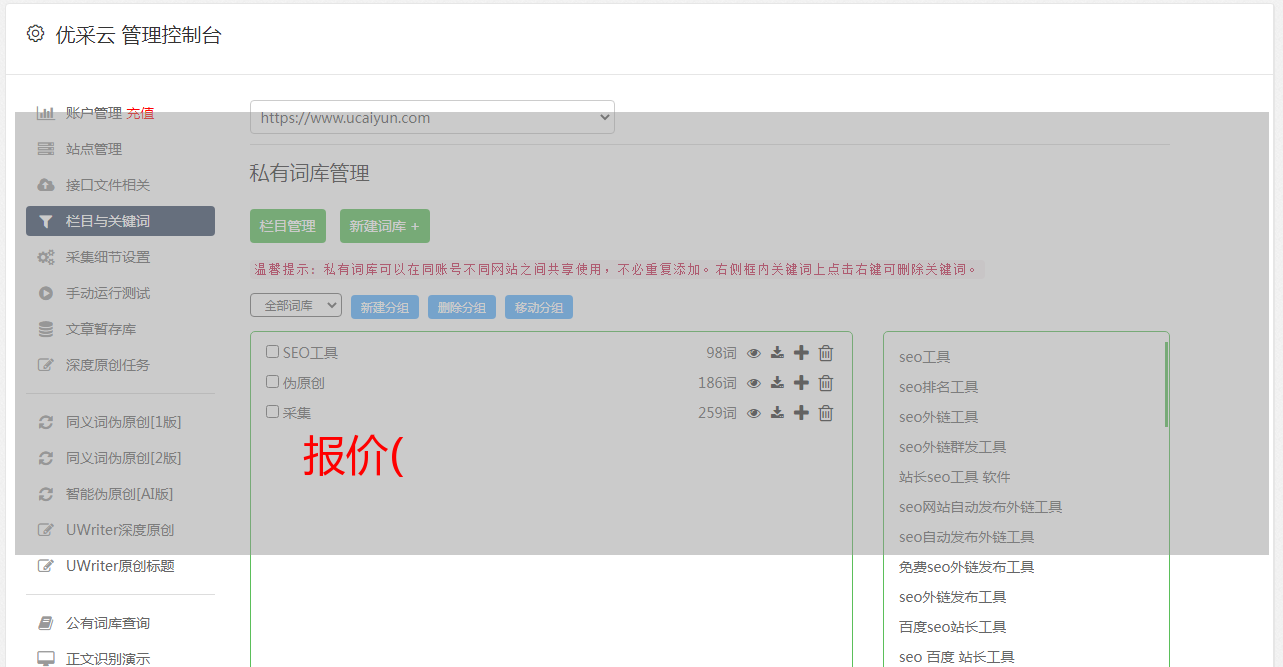
Task: Go to 采集细节设置 menu item
Action: [x=108, y=257]
